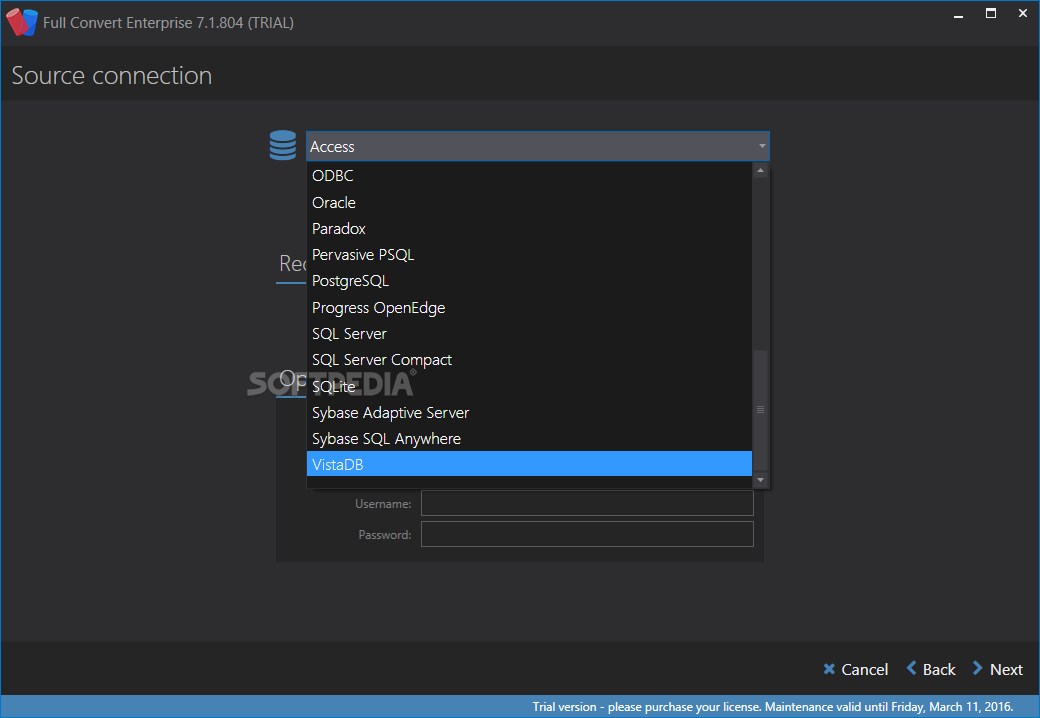This screenshot has height=718, width=1040.
Task: Select Sybase SQL Anywhere
Action: point(529,439)
